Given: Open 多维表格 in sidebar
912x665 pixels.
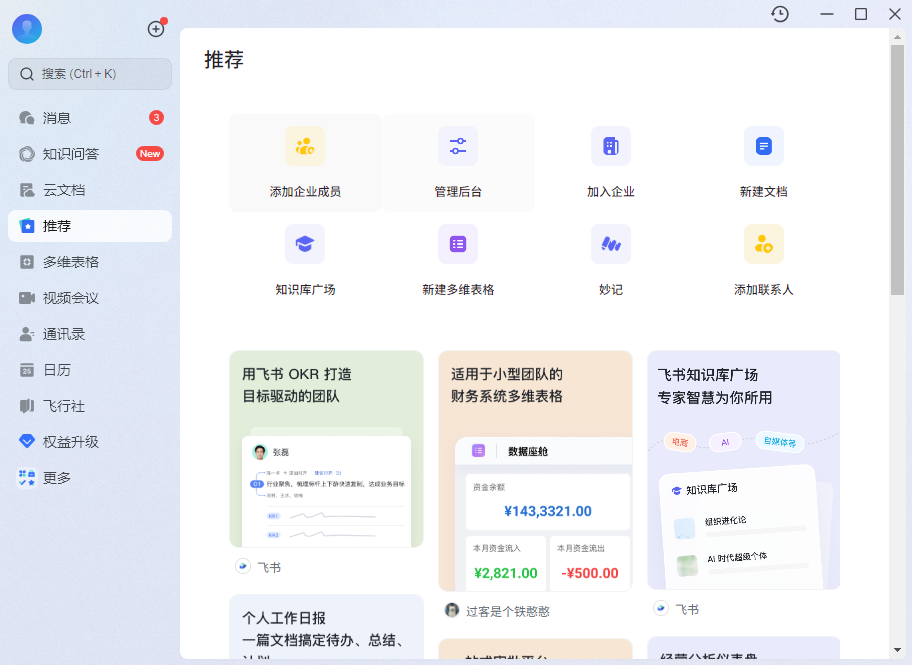Looking at the screenshot, I should [x=90, y=262].
